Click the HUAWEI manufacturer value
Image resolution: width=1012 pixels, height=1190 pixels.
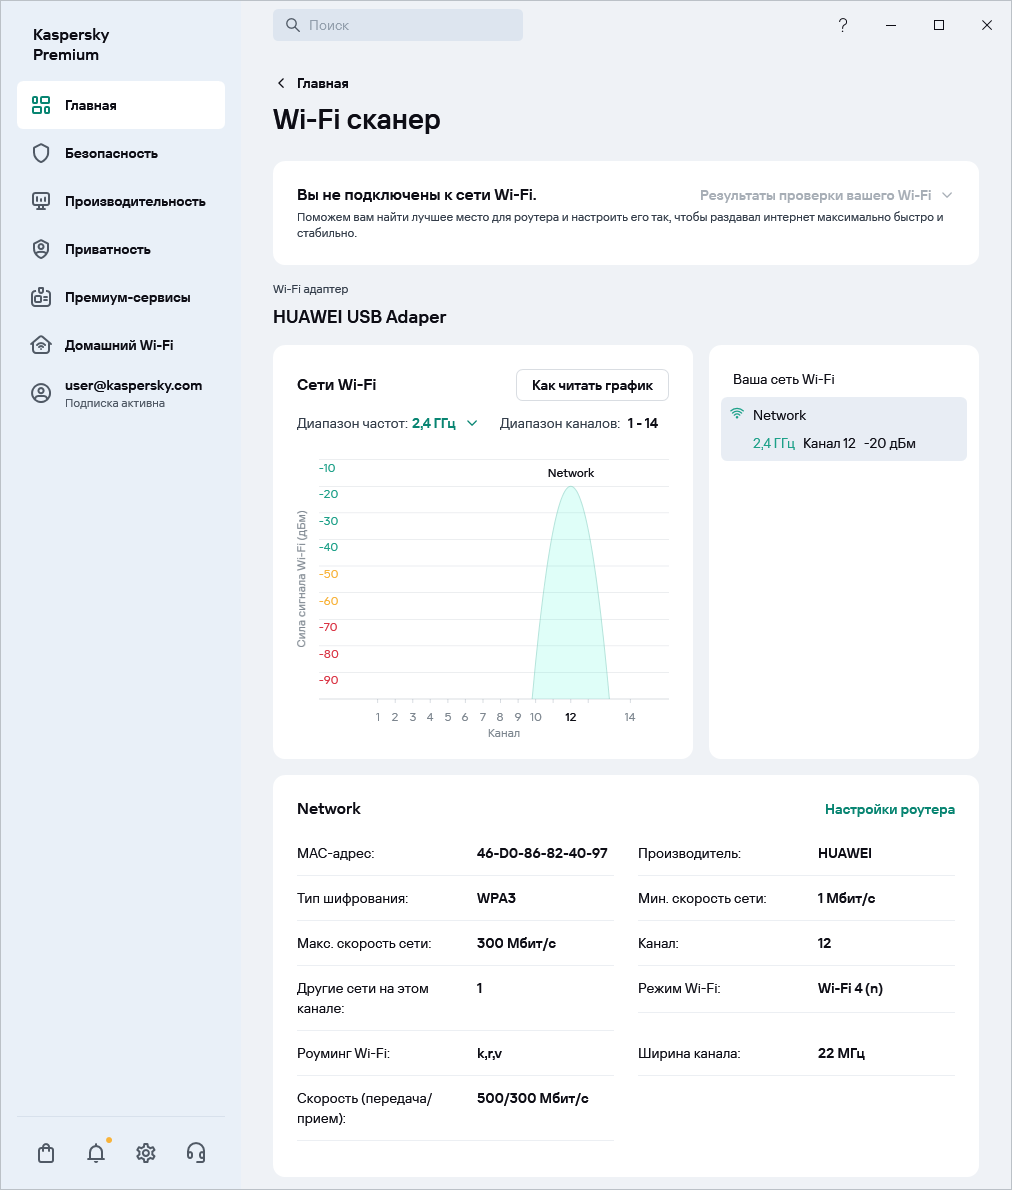point(844,853)
